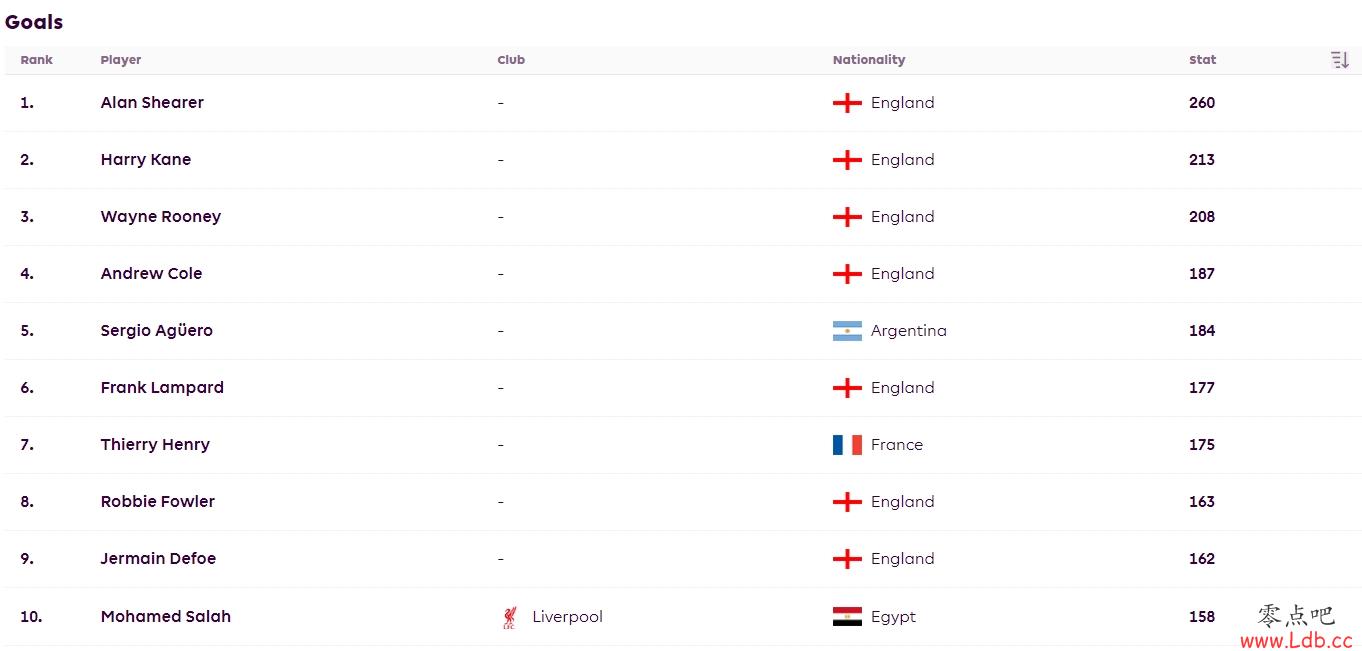Click the Argentina flag icon
The width and height of the screenshot is (1362, 651).
point(847,331)
